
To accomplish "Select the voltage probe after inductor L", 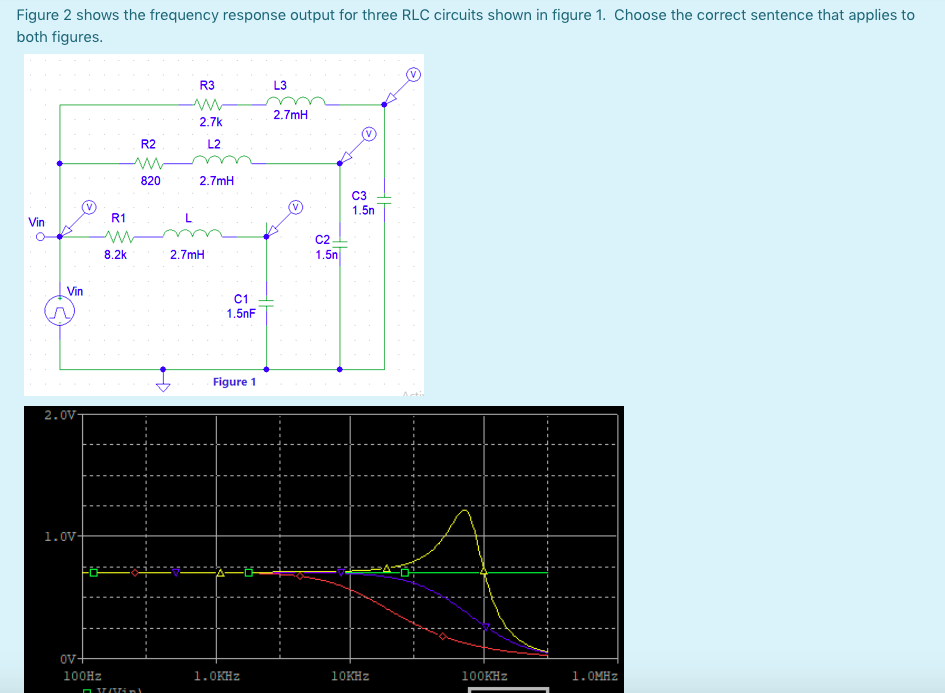I will coord(295,208).
